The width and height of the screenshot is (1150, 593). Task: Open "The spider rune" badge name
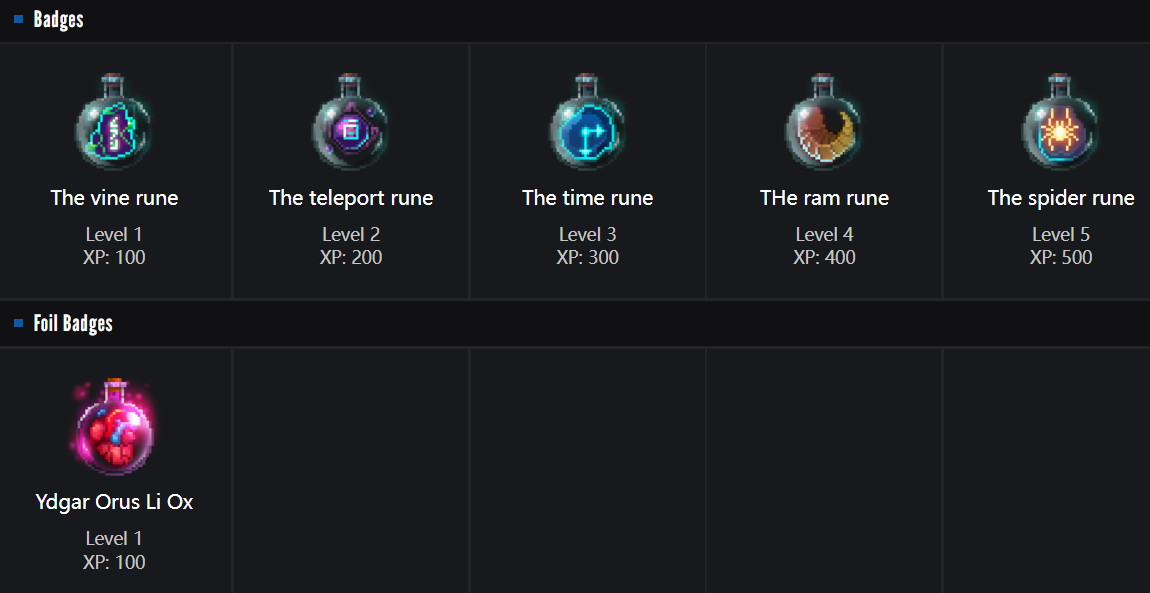pyautogui.click(x=1060, y=198)
